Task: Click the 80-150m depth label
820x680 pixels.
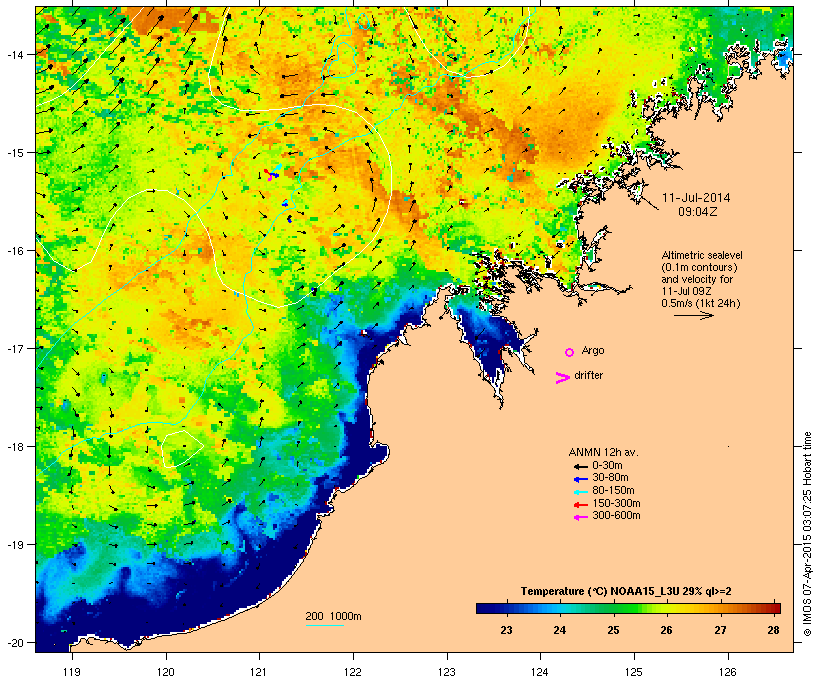Action: tap(613, 491)
